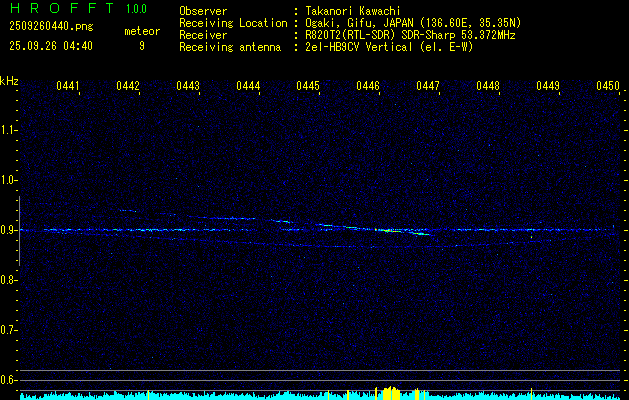Select the 0443 time marker

[x=188, y=87]
